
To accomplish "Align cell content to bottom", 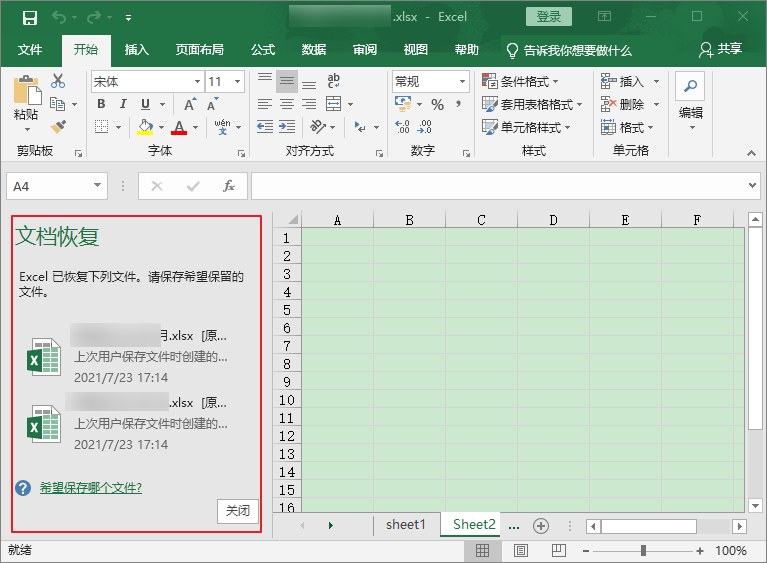I will (309, 82).
